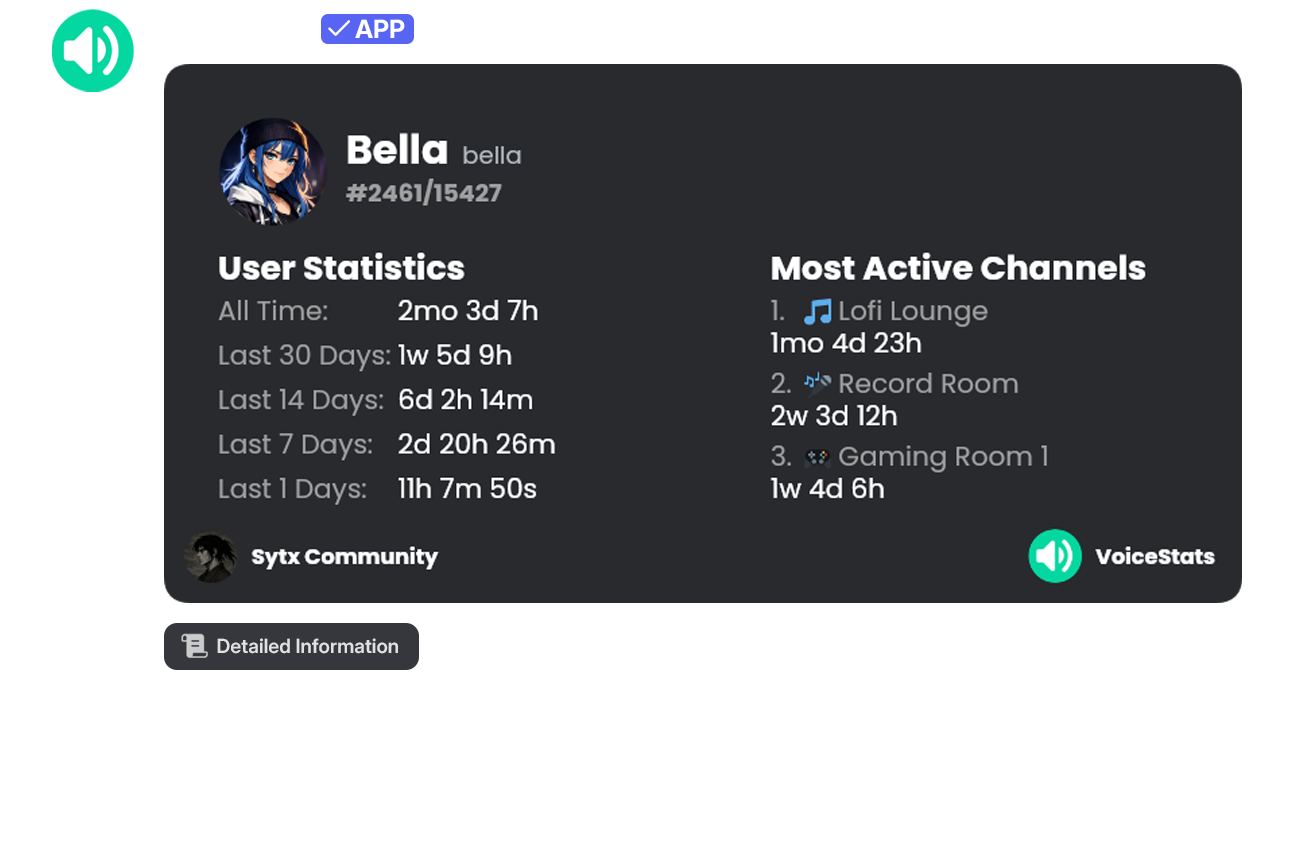This screenshot has height=852, width=1300.
Task: Click the VoiceStats bot avatar at top left
Action: (93, 51)
